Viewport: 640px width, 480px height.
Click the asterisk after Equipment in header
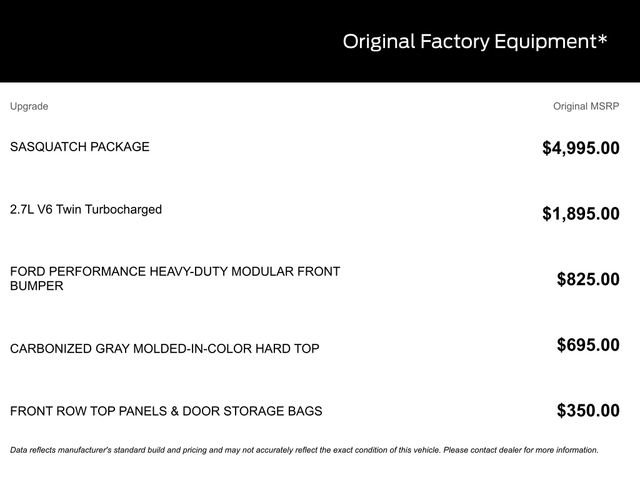[x=602, y=40]
